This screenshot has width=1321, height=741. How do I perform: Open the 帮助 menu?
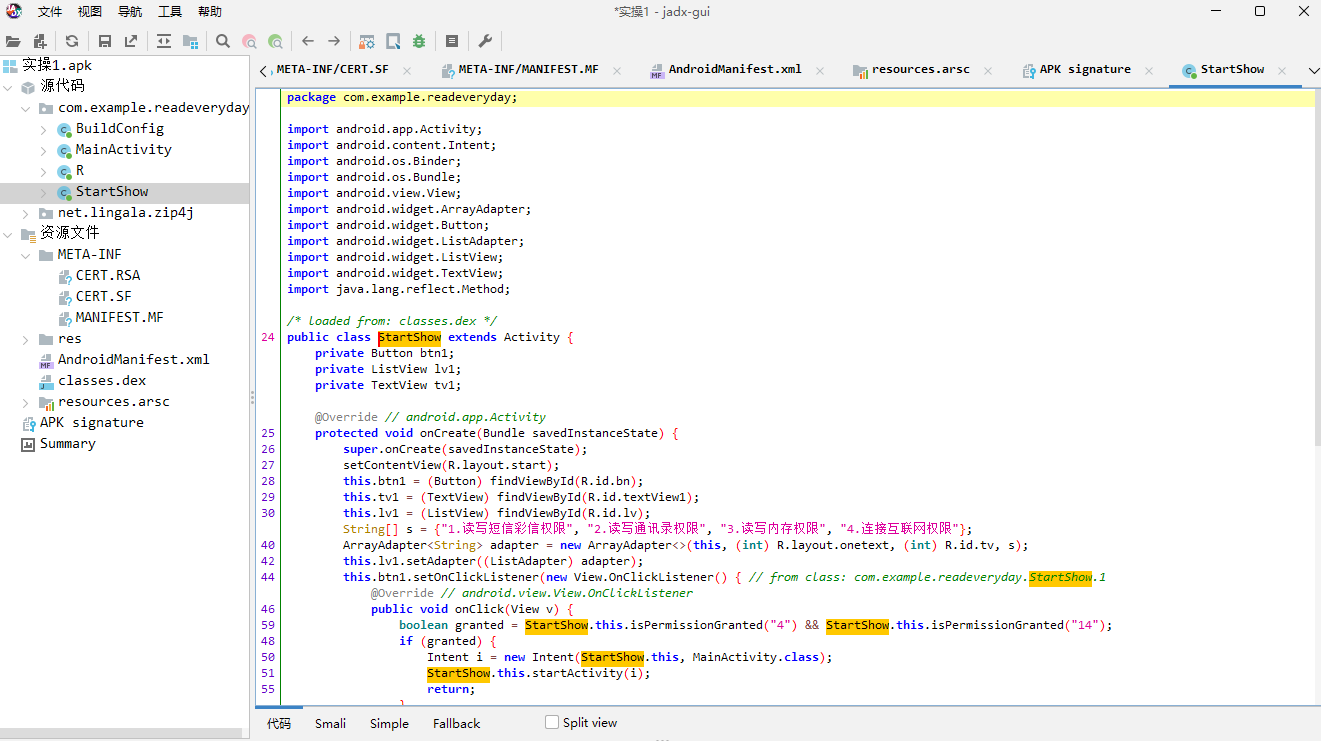pos(210,12)
